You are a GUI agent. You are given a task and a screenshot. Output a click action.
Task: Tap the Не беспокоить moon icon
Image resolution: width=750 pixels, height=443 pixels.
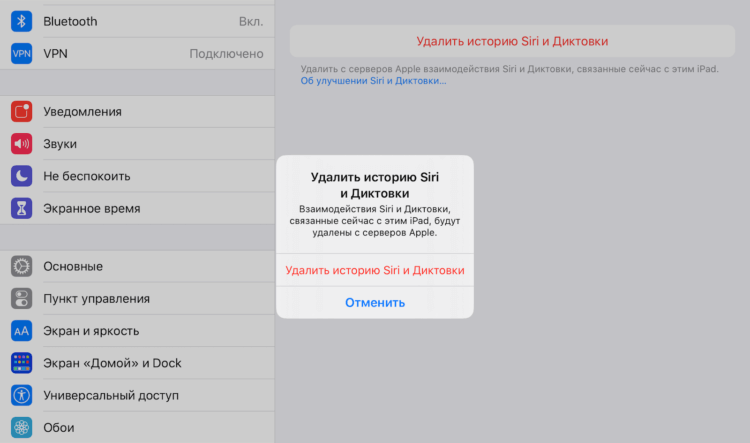[x=22, y=176]
